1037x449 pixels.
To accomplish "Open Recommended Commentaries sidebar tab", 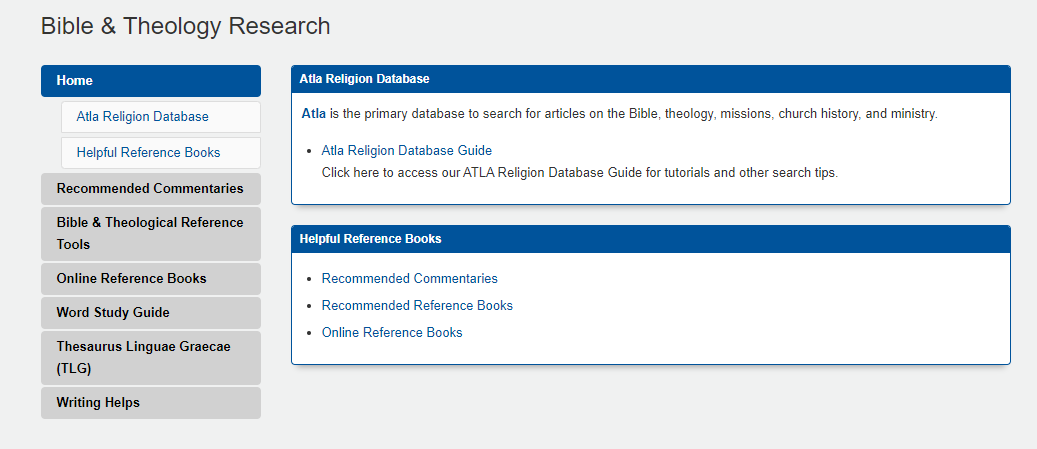I will tap(151, 189).
